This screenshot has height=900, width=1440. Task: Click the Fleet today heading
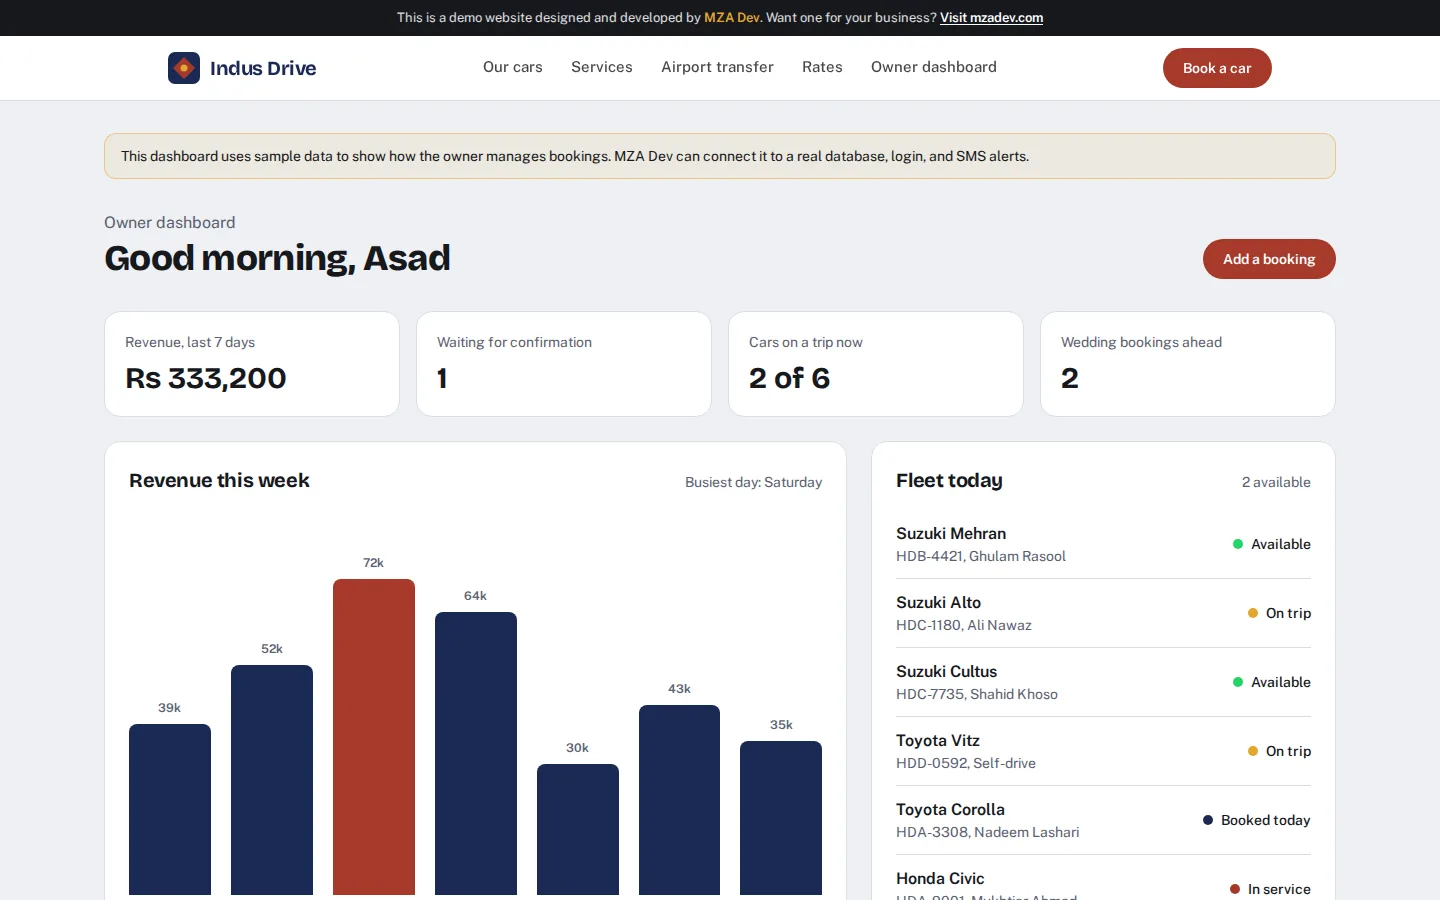pos(949,480)
